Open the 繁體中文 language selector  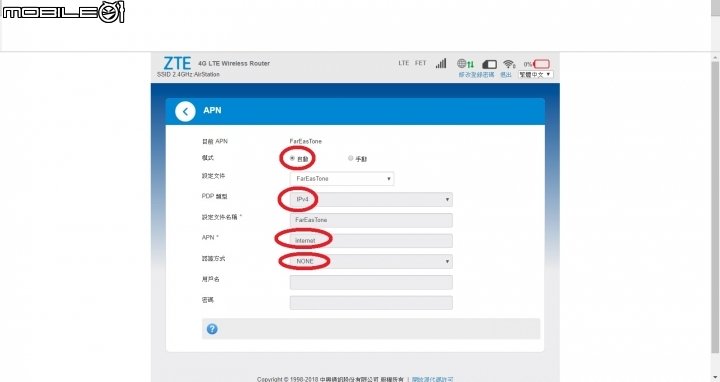coord(535,74)
